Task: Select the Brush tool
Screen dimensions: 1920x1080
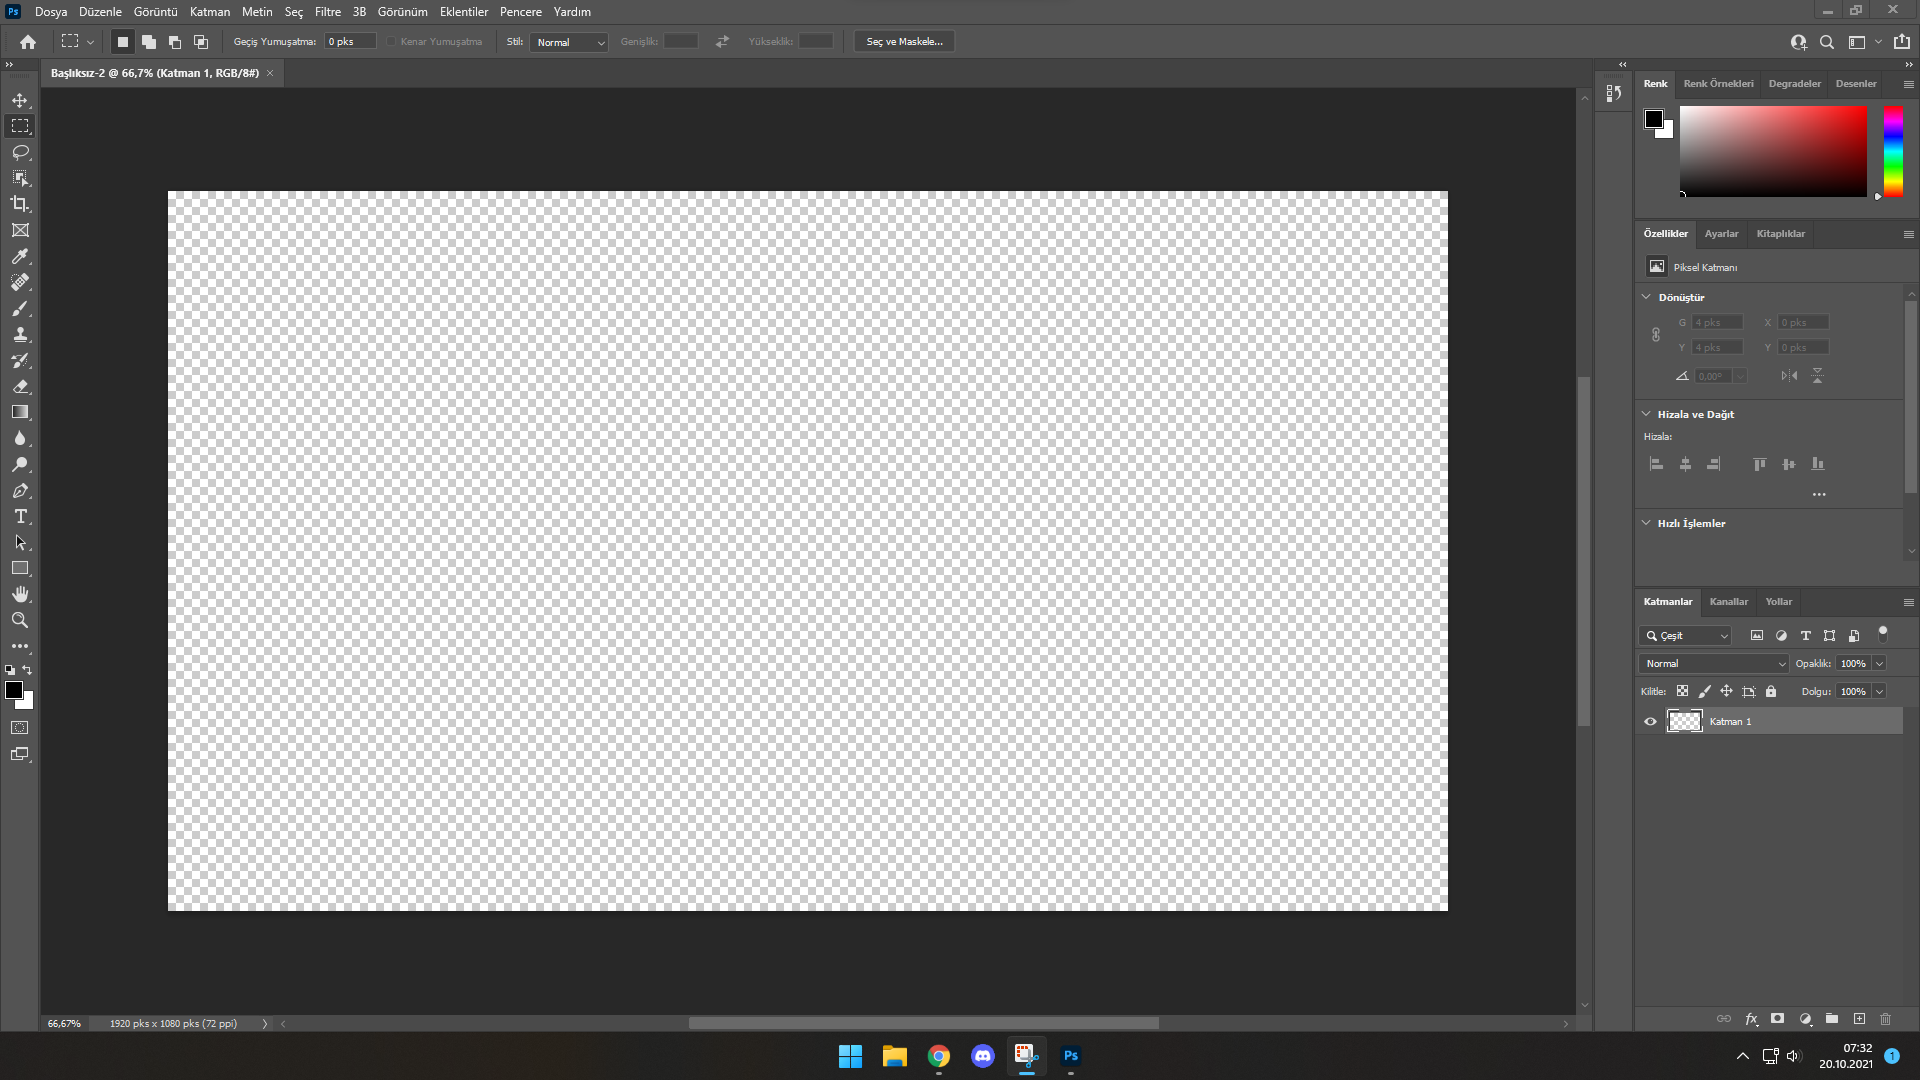Action: (x=20, y=308)
